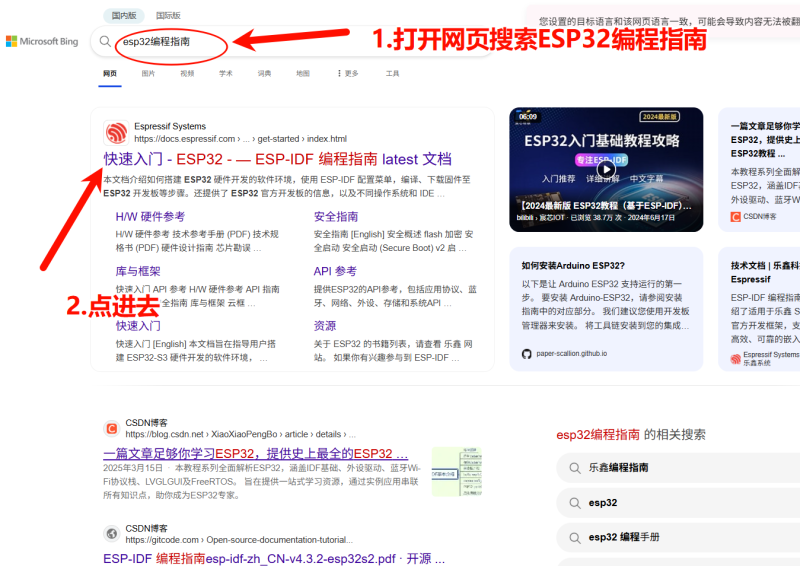
Task: Click the Microsoft Bing logo
Action: [x=42, y=41]
